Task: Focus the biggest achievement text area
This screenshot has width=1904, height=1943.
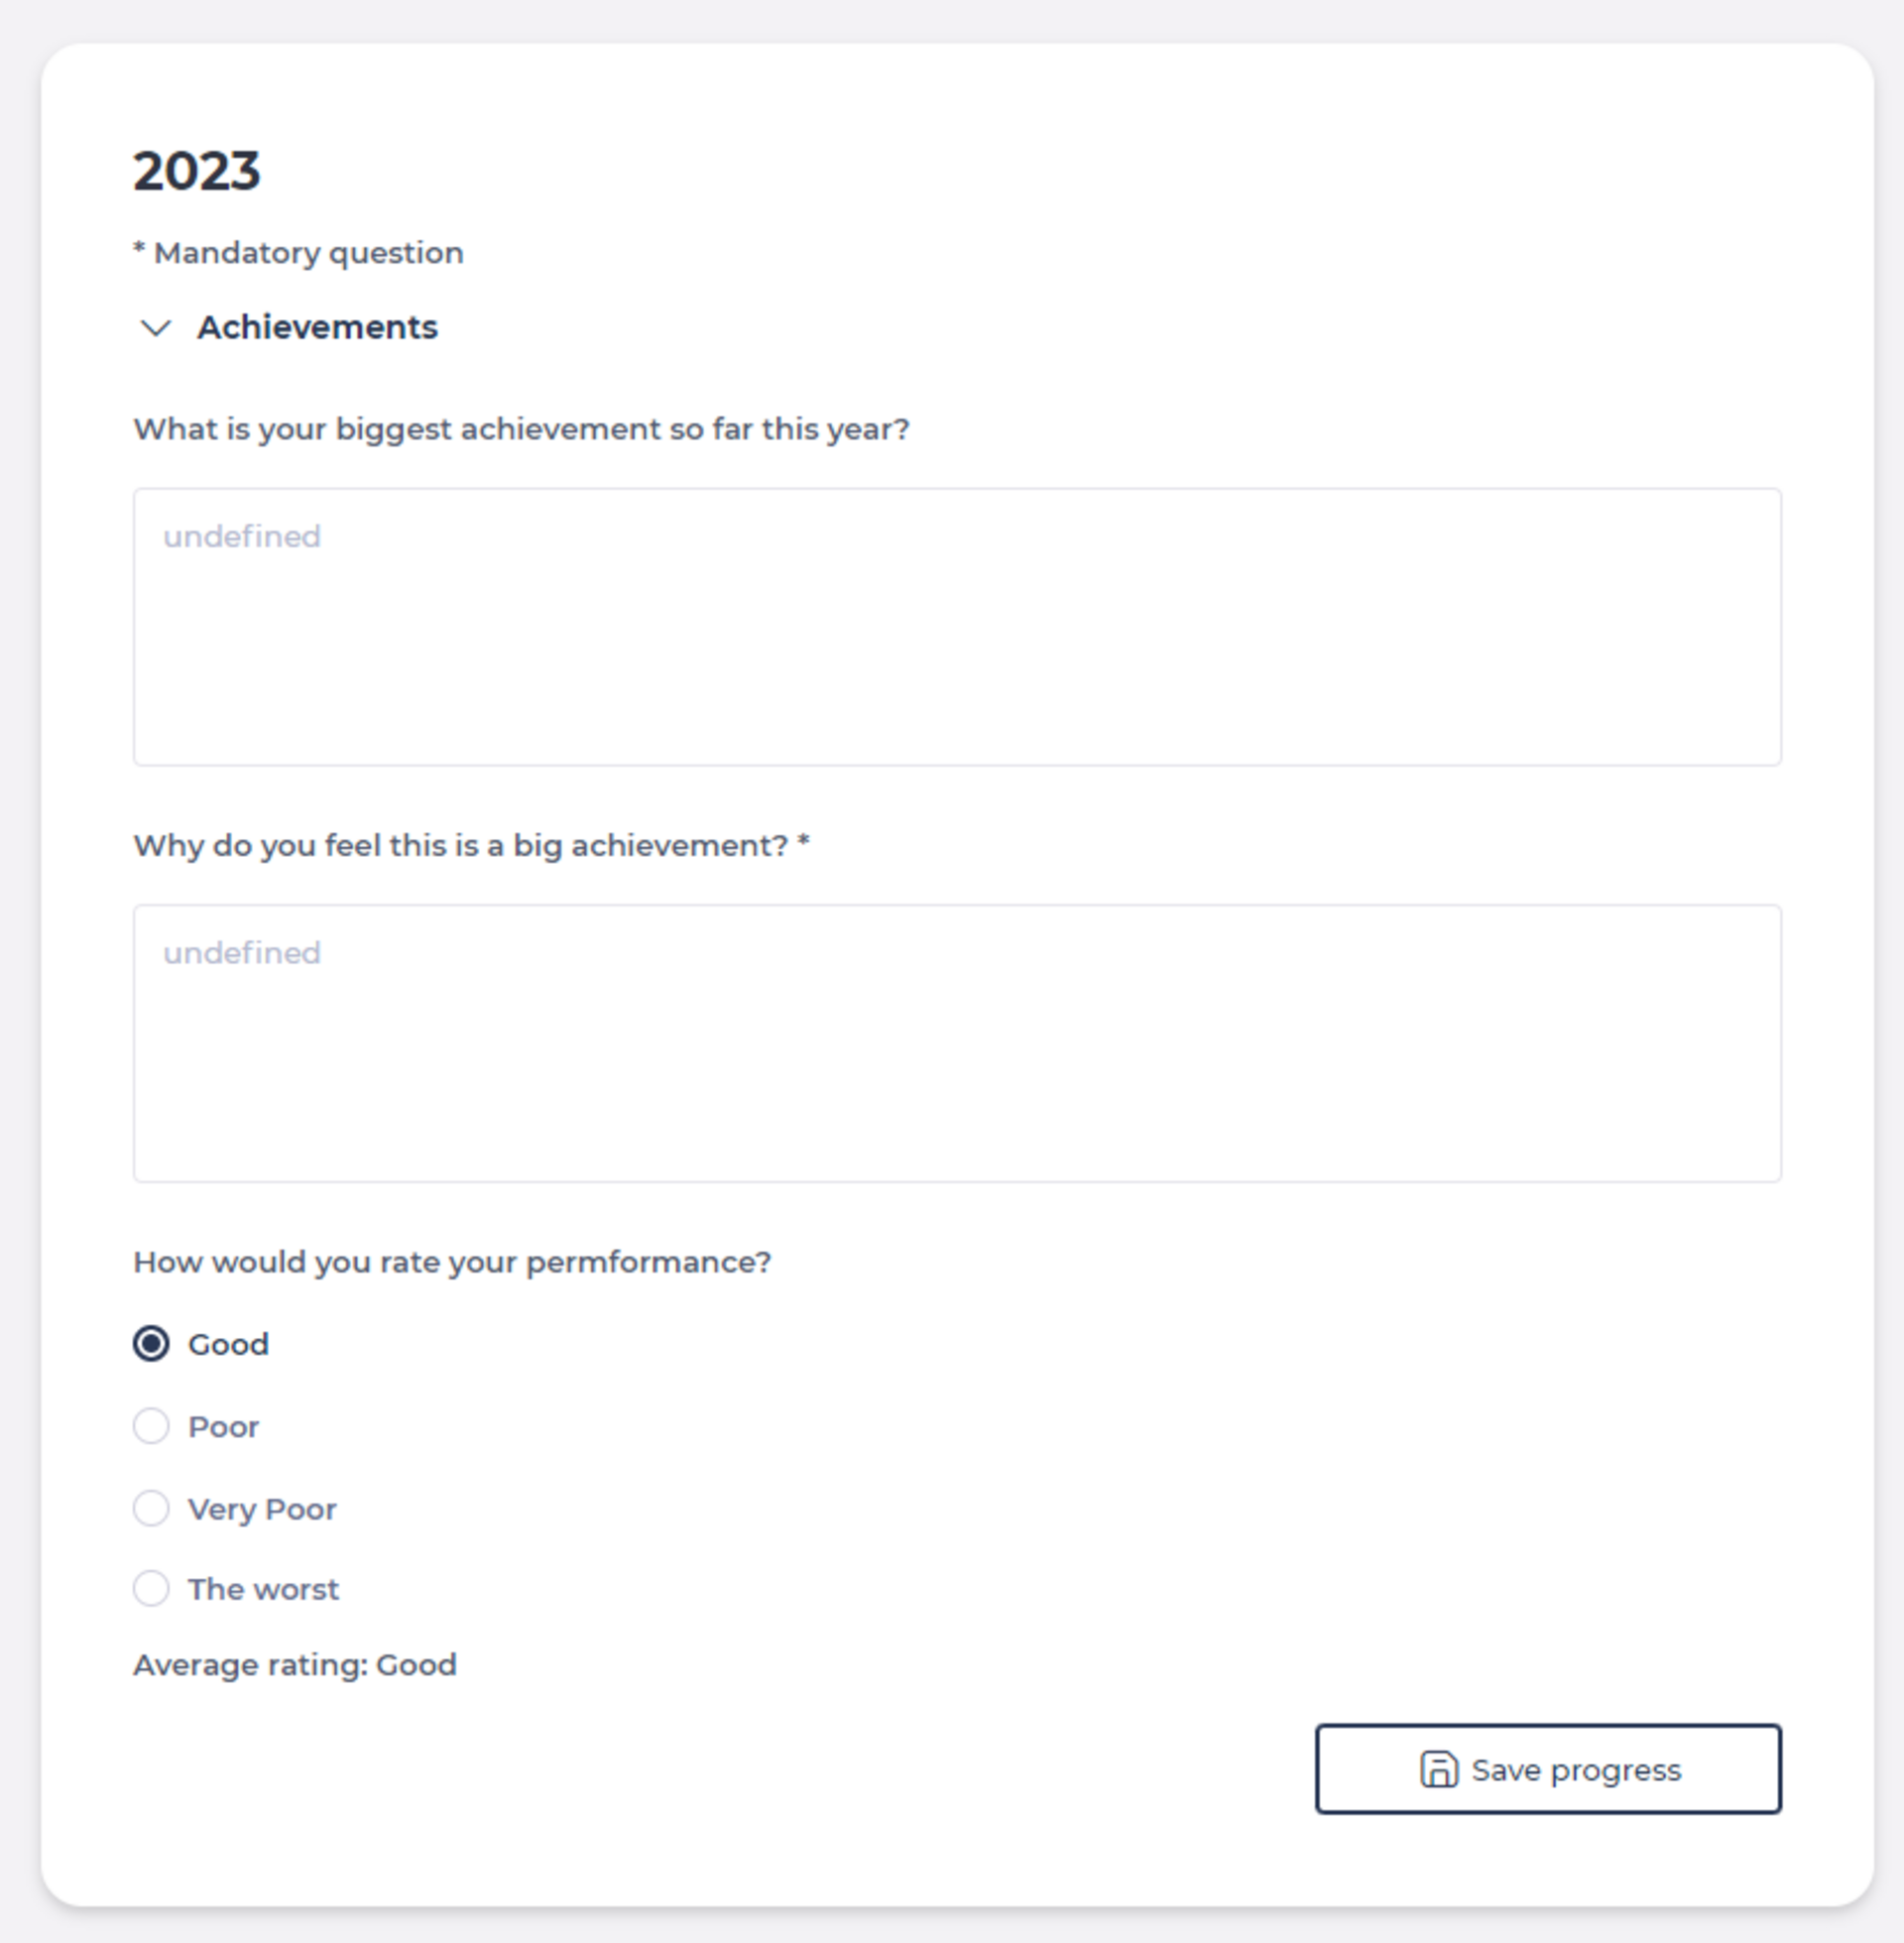Action: coord(957,627)
